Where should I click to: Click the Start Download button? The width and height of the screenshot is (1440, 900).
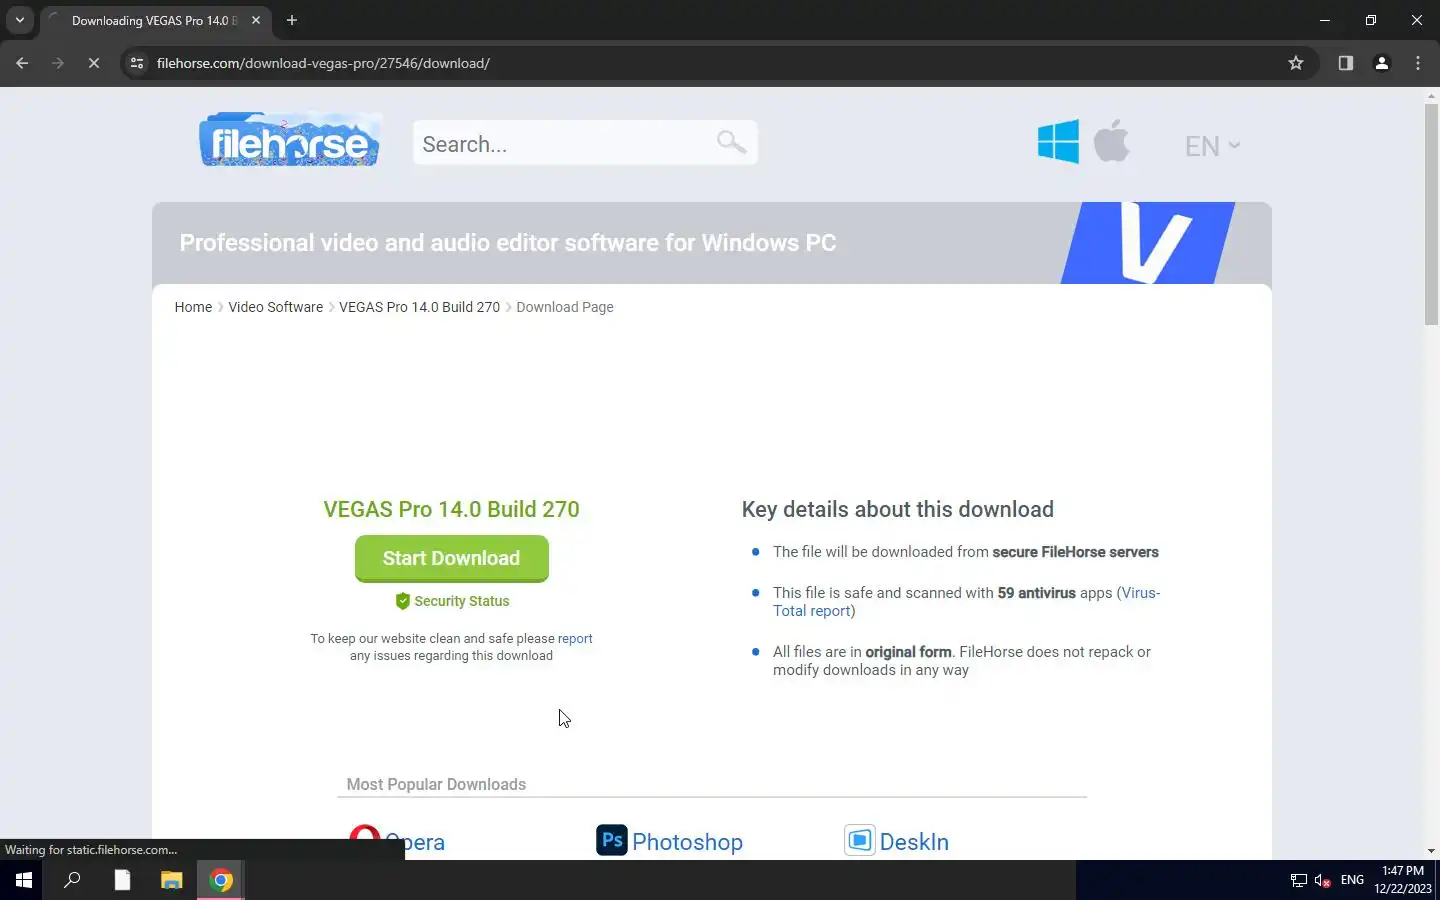(451, 558)
